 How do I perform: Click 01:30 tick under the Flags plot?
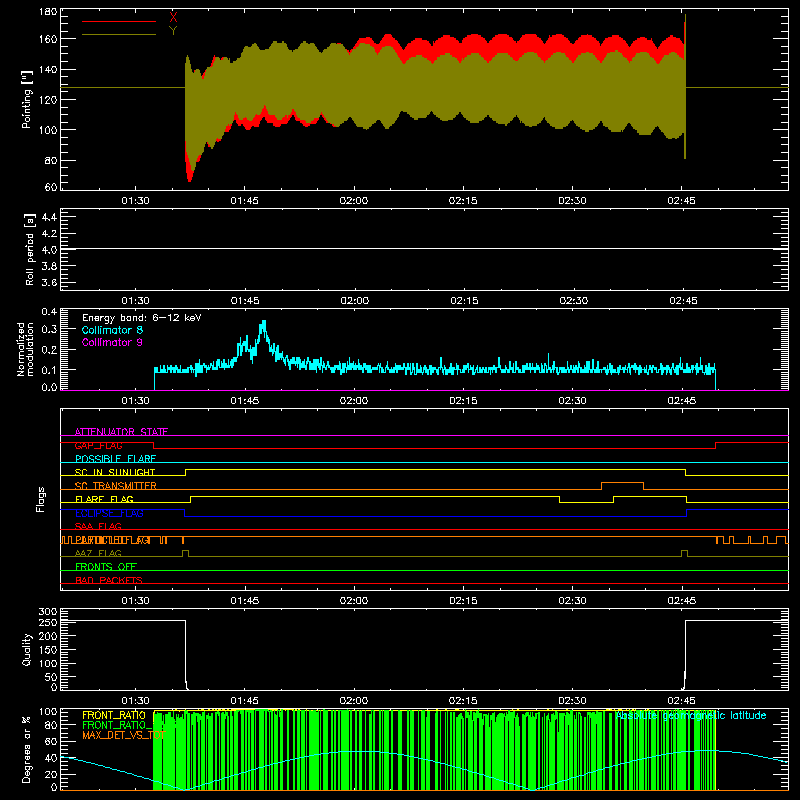[x=135, y=601]
